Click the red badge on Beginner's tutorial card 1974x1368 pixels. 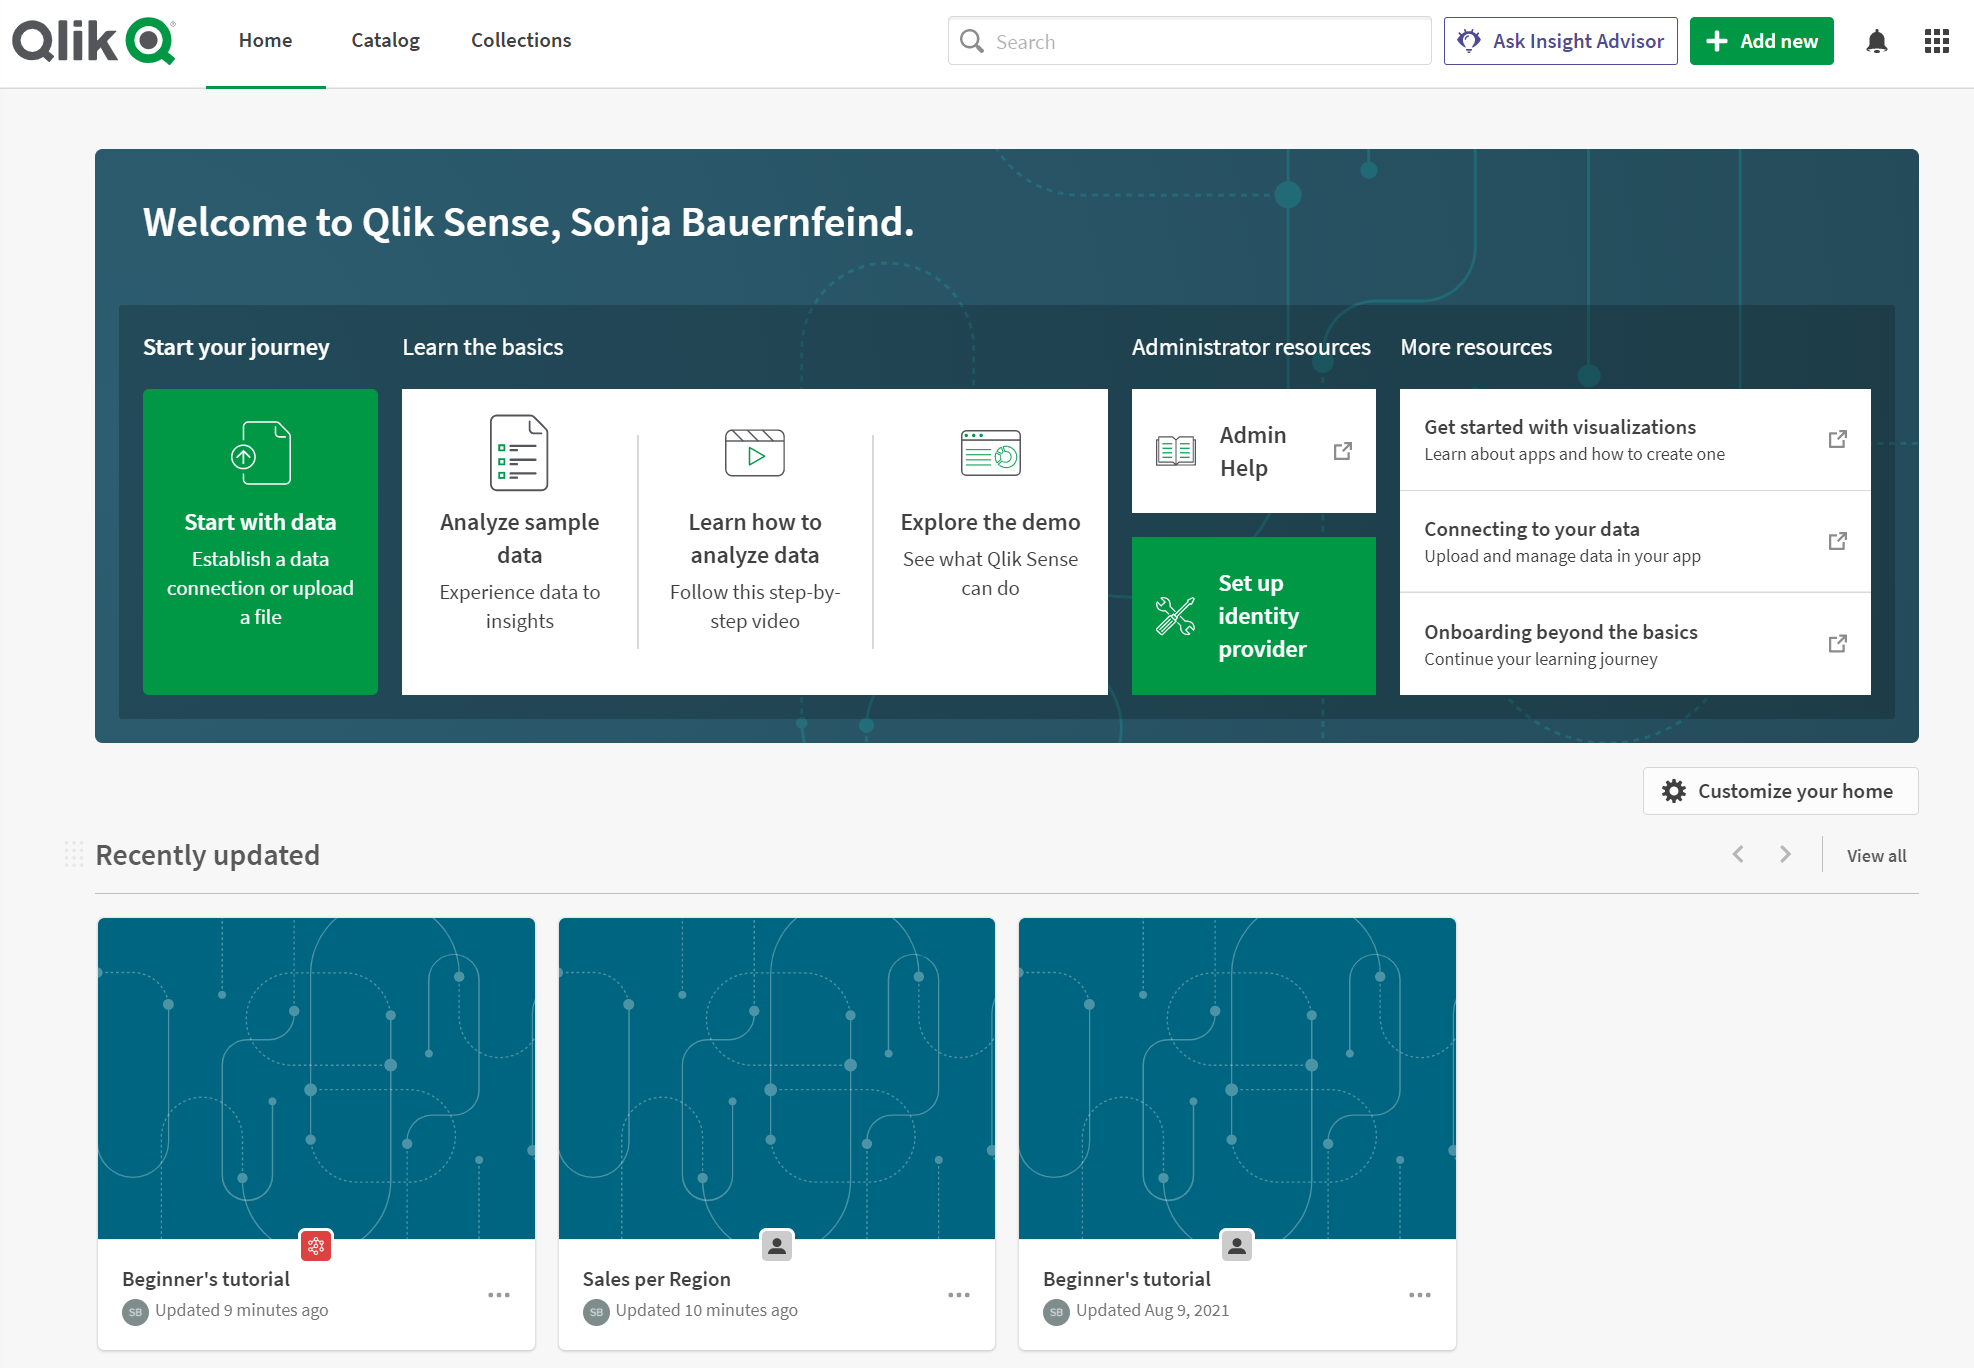click(316, 1245)
